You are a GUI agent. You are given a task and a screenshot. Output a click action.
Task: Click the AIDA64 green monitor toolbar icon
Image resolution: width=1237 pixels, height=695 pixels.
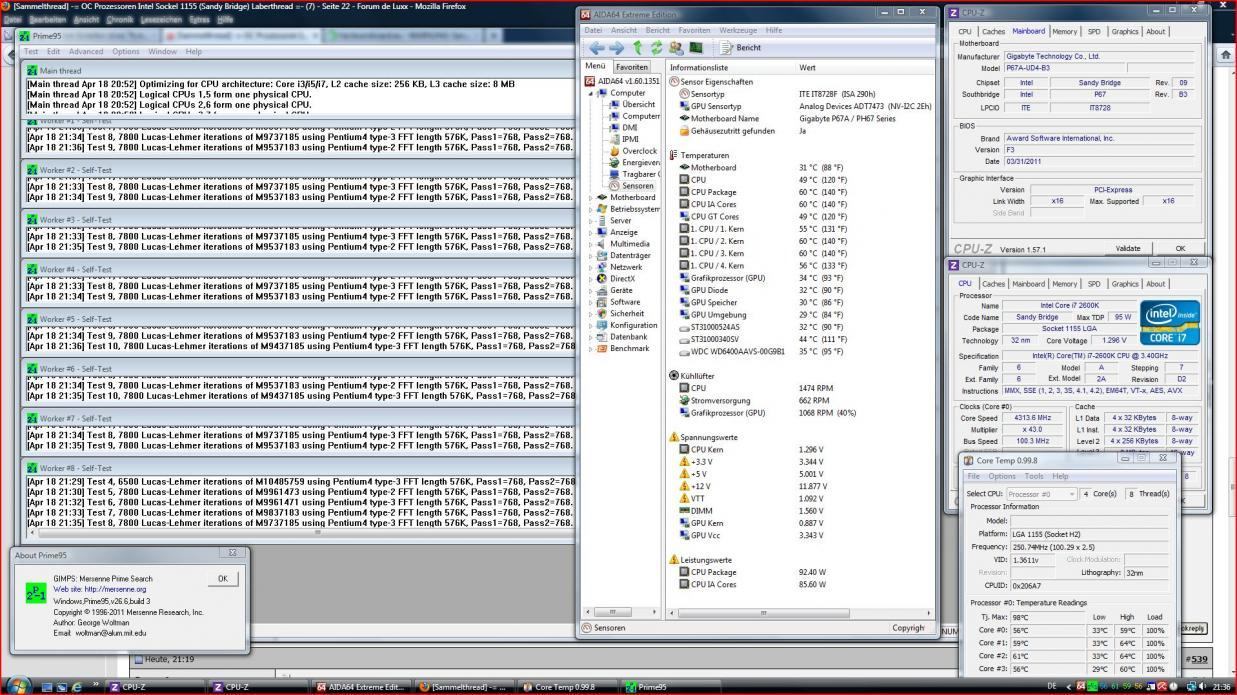pos(696,47)
